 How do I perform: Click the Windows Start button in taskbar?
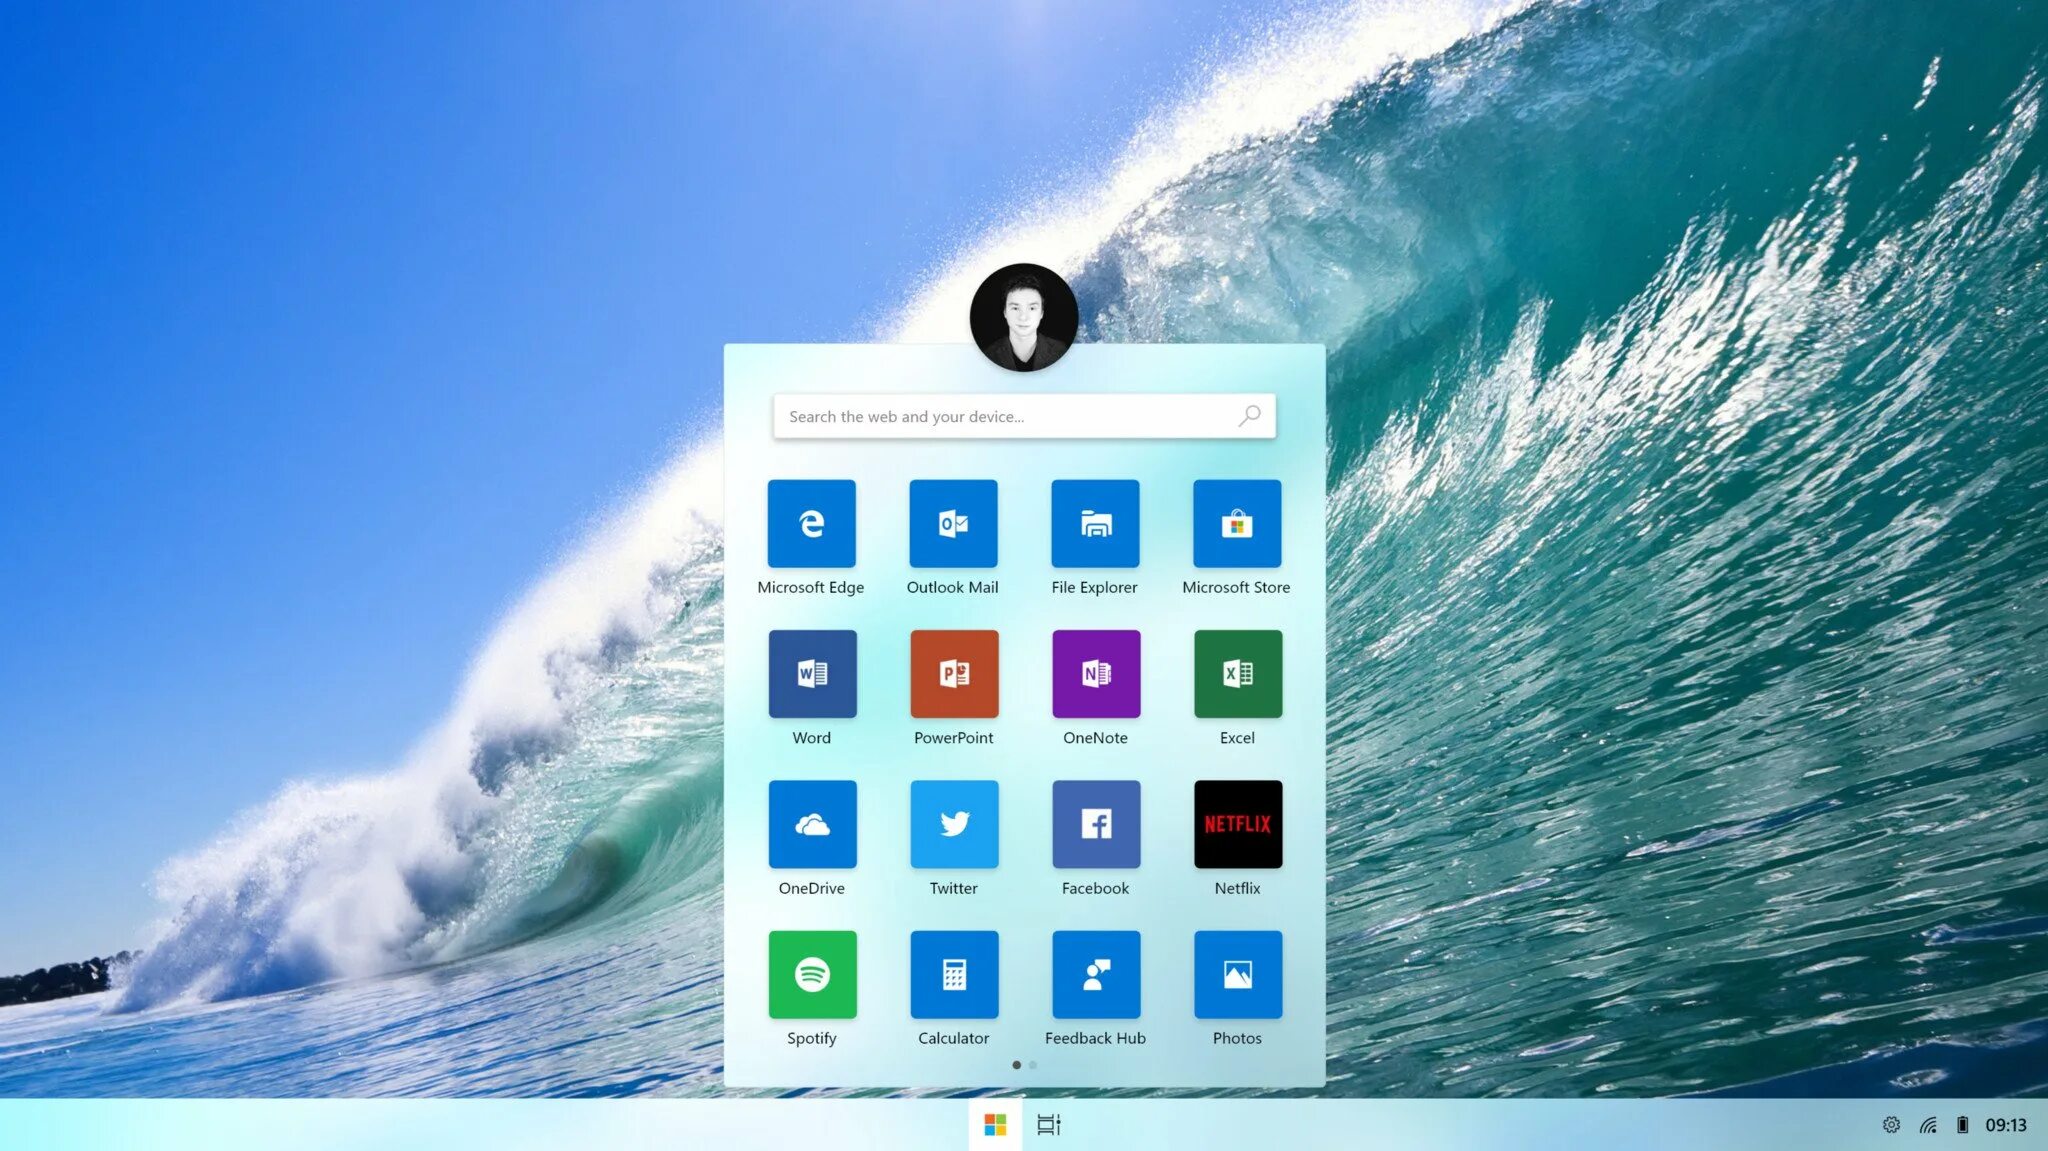pos(995,1125)
